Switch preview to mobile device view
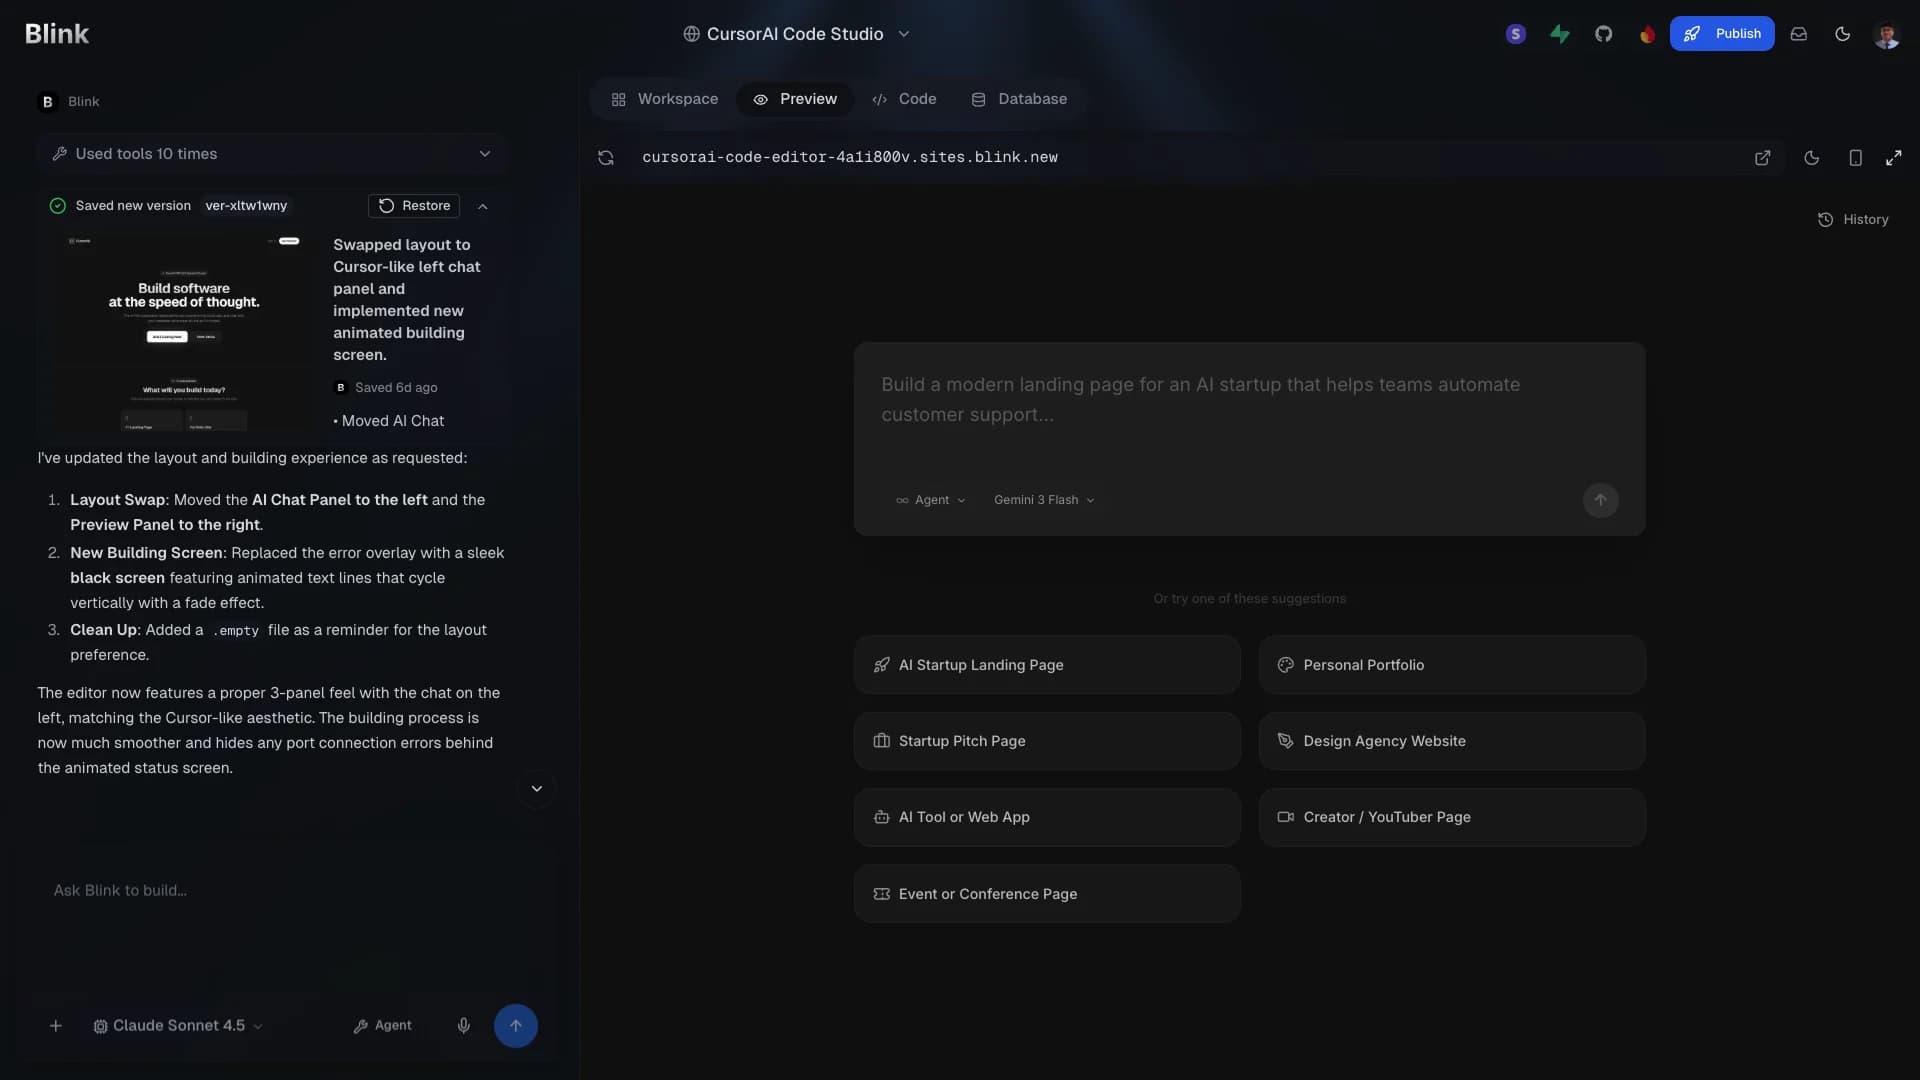The width and height of the screenshot is (1920, 1080). point(1855,157)
